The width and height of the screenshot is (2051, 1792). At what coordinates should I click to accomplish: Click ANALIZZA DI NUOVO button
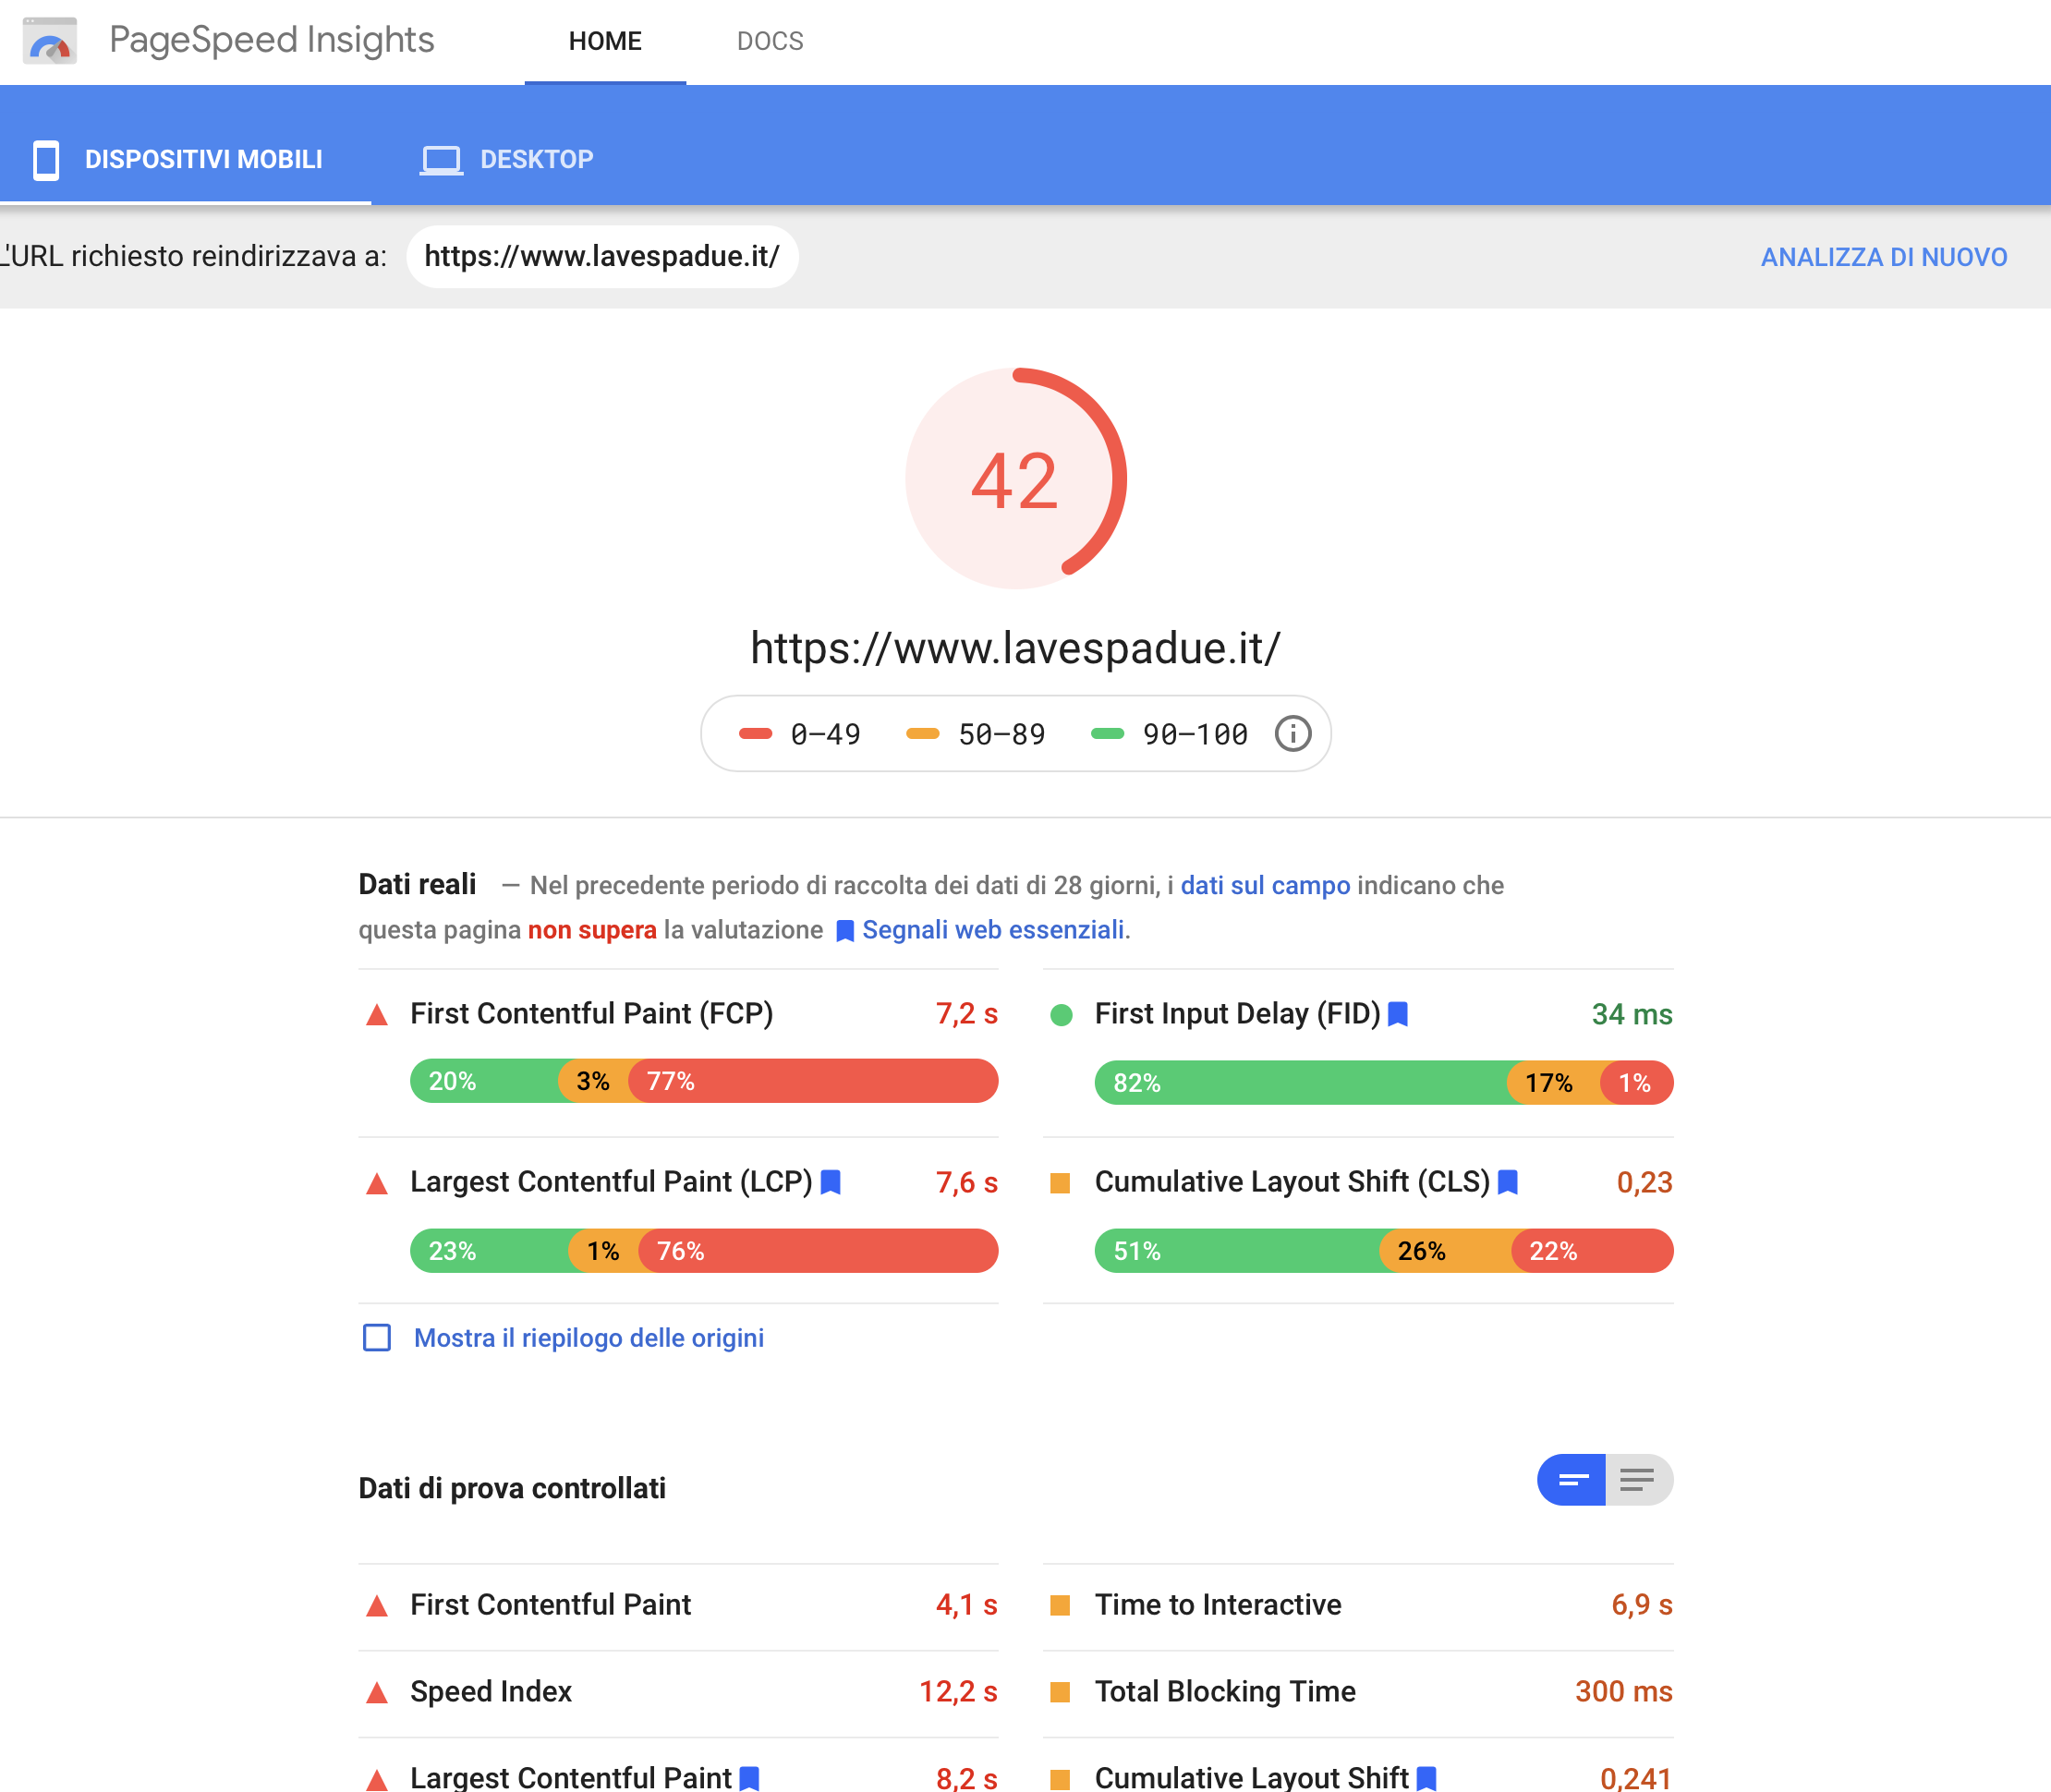point(1884,257)
